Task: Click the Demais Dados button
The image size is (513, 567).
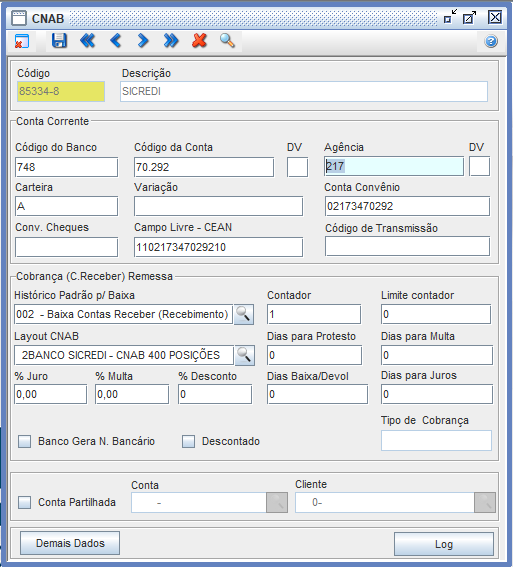Action: point(70,543)
